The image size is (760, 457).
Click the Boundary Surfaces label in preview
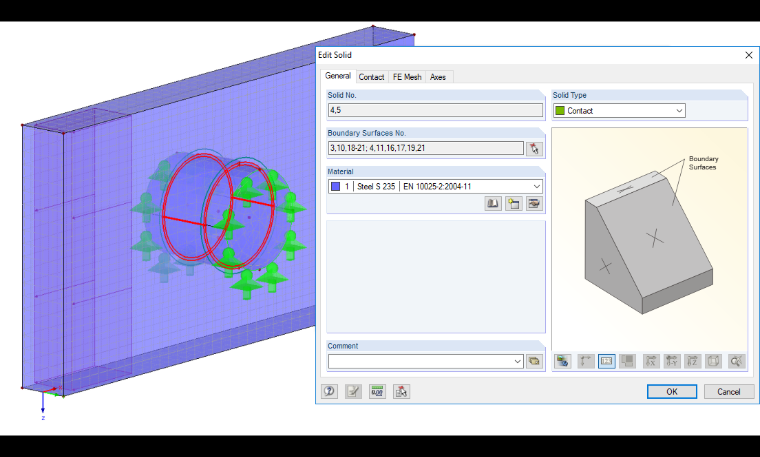pyautogui.click(x=703, y=163)
